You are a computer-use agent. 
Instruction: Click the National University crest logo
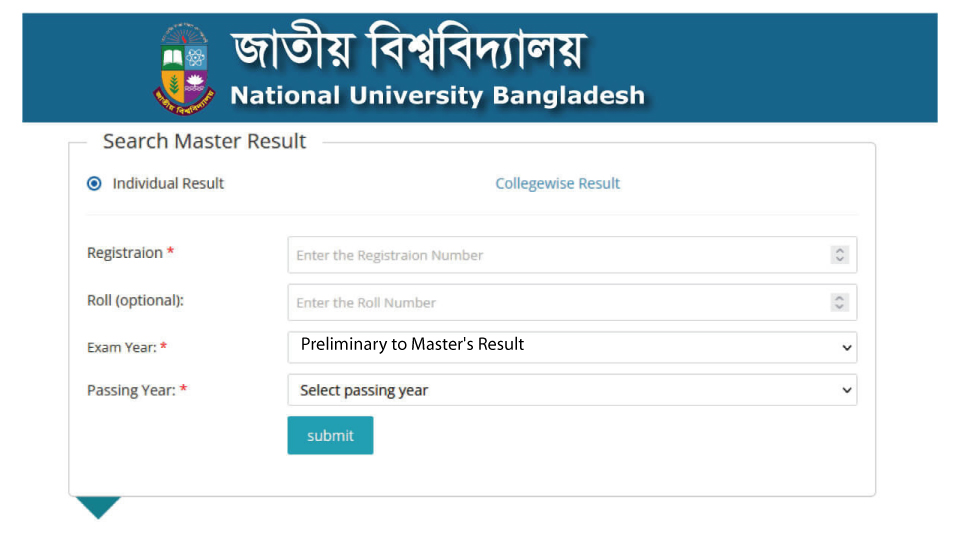point(184,69)
